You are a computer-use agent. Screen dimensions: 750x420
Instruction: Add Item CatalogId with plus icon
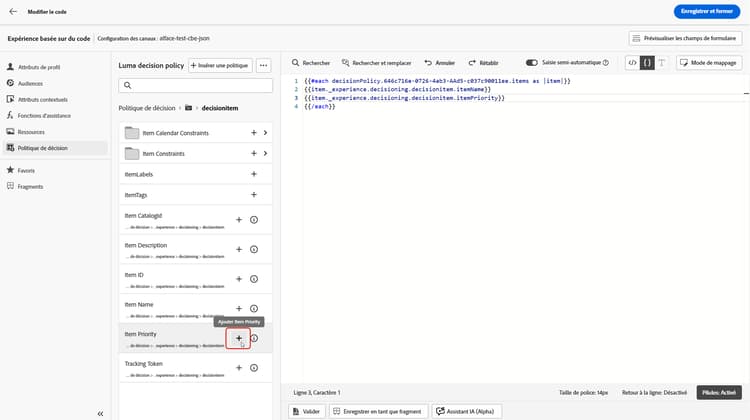239,220
